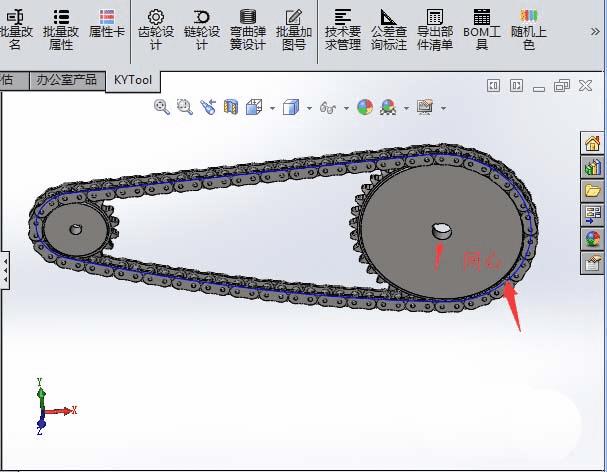Open Appearances color ball in task pane
The height and width of the screenshot is (472, 607).
tap(592, 239)
